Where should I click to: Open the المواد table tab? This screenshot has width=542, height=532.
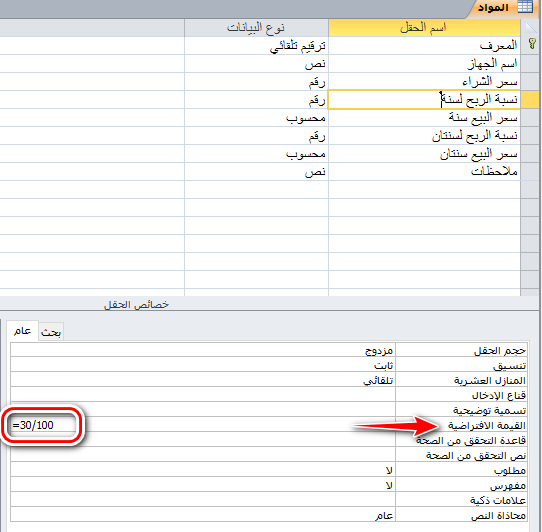(504, 8)
